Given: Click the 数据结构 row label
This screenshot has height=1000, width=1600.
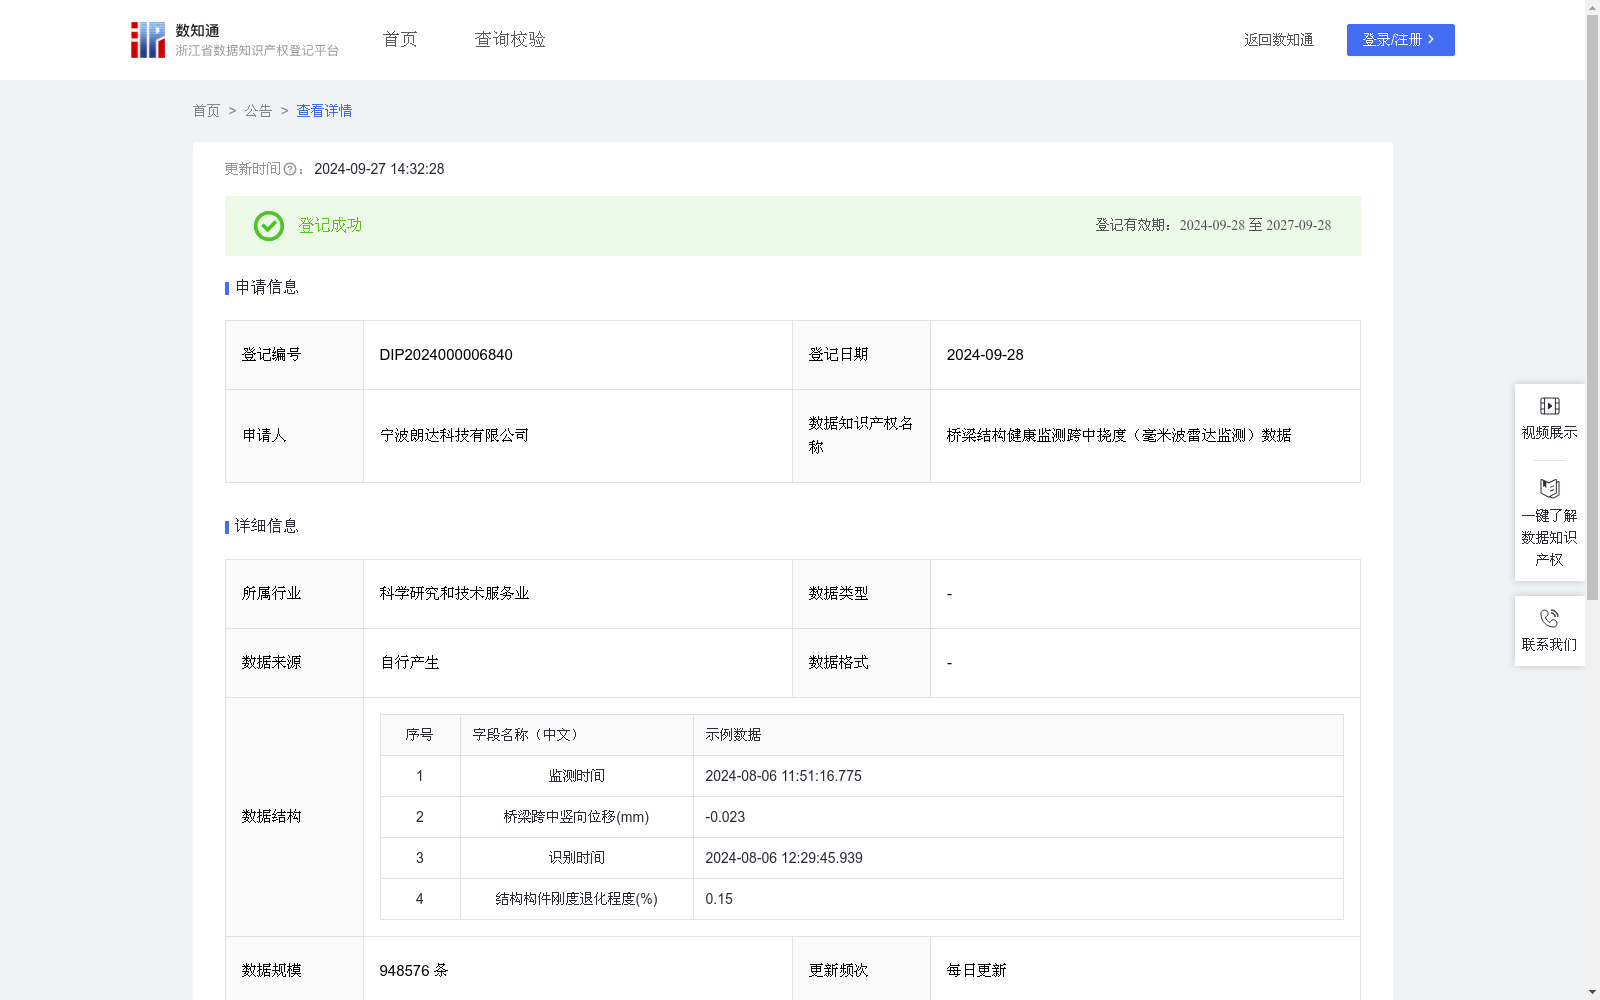Looking at the screenshot, I should point(271,817).
